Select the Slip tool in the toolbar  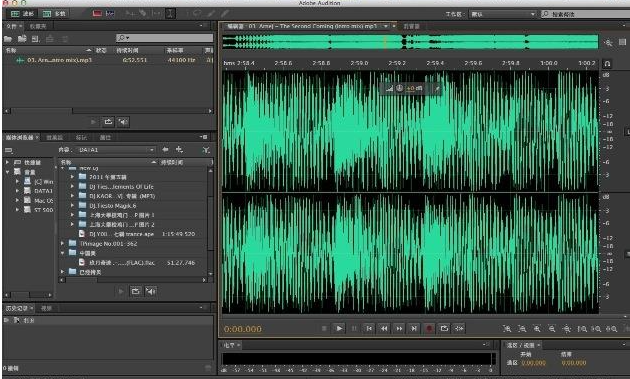pos(156,14)
